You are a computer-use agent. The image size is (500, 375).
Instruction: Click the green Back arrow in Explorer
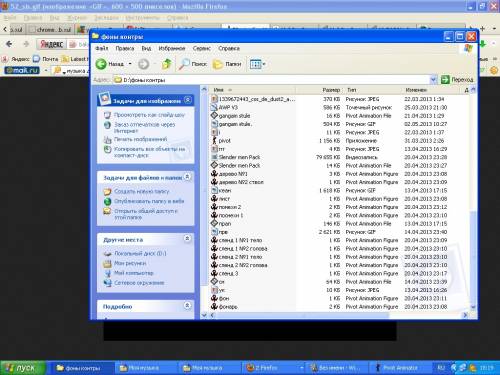[x=101, y=64]
